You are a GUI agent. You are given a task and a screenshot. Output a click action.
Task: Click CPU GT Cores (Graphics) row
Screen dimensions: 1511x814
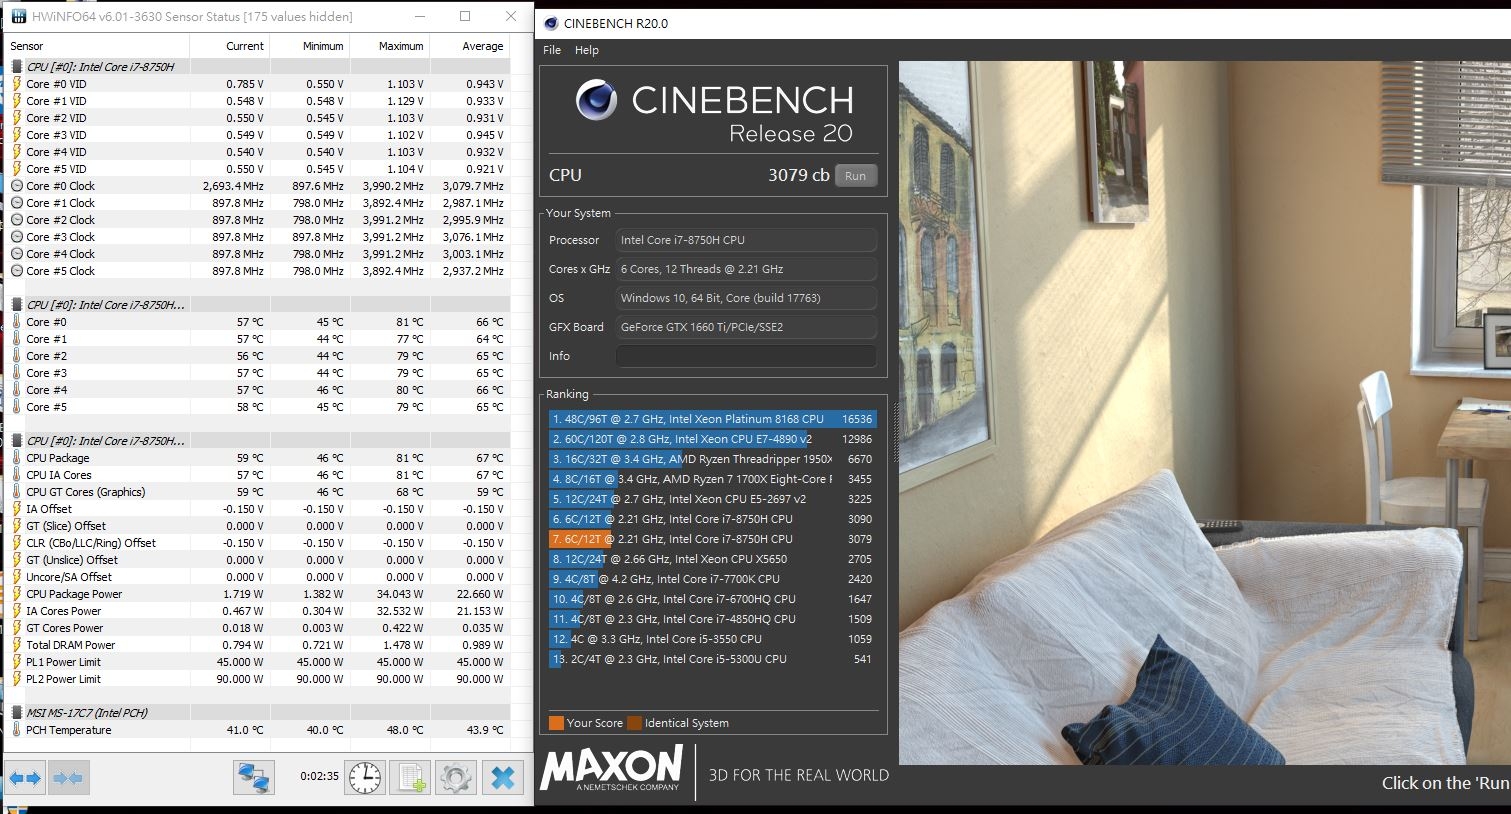pos(258,492)
